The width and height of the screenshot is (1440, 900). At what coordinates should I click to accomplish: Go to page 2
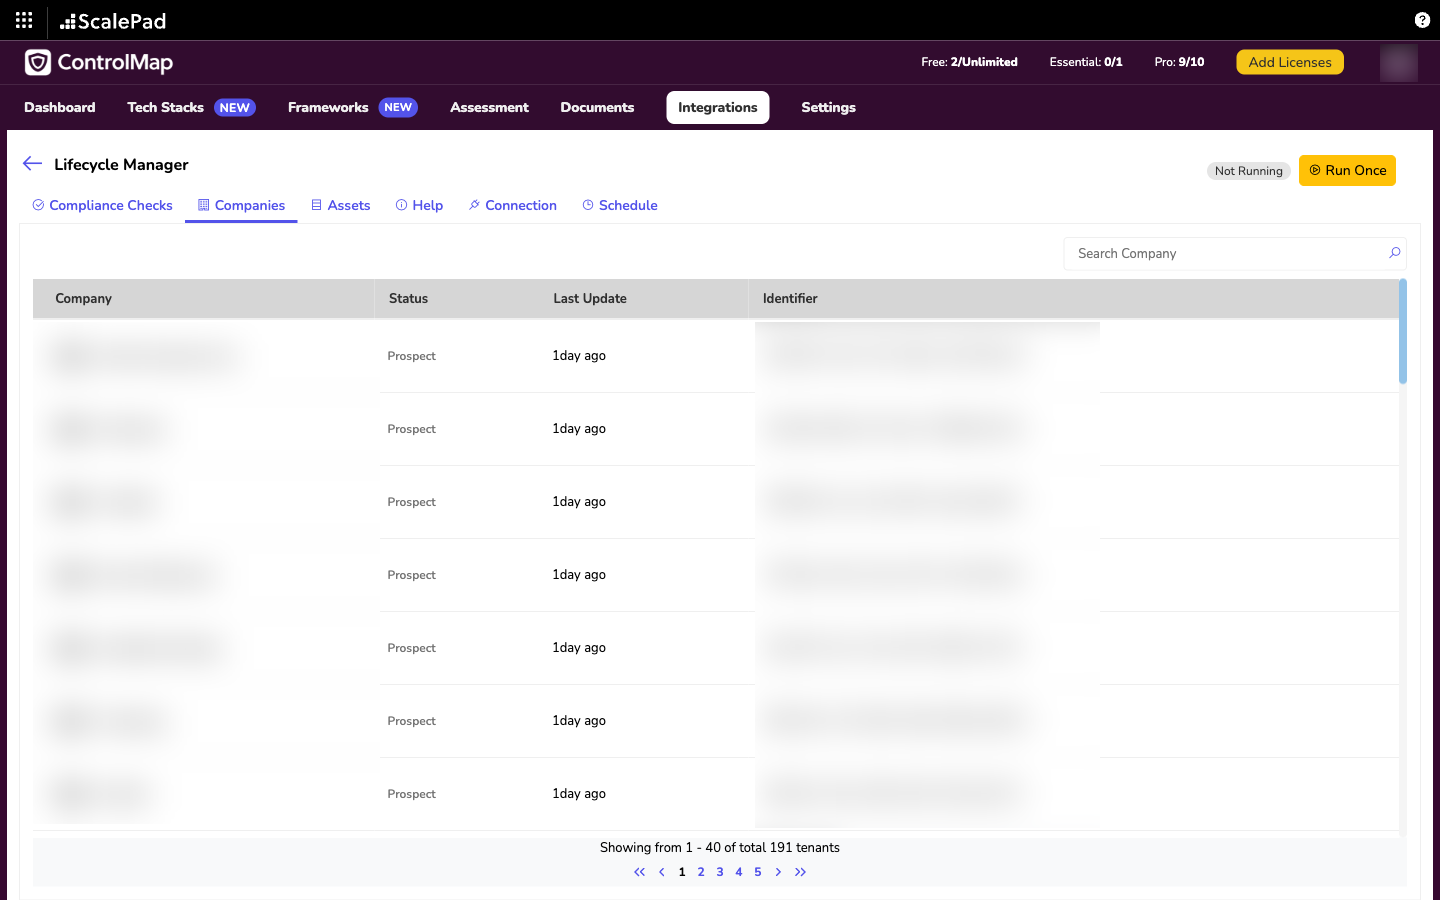701,872
